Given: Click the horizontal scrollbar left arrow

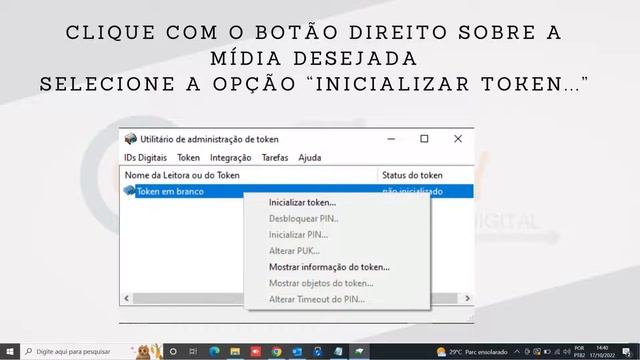Looking at the screenshot, I should click(127, 298).
